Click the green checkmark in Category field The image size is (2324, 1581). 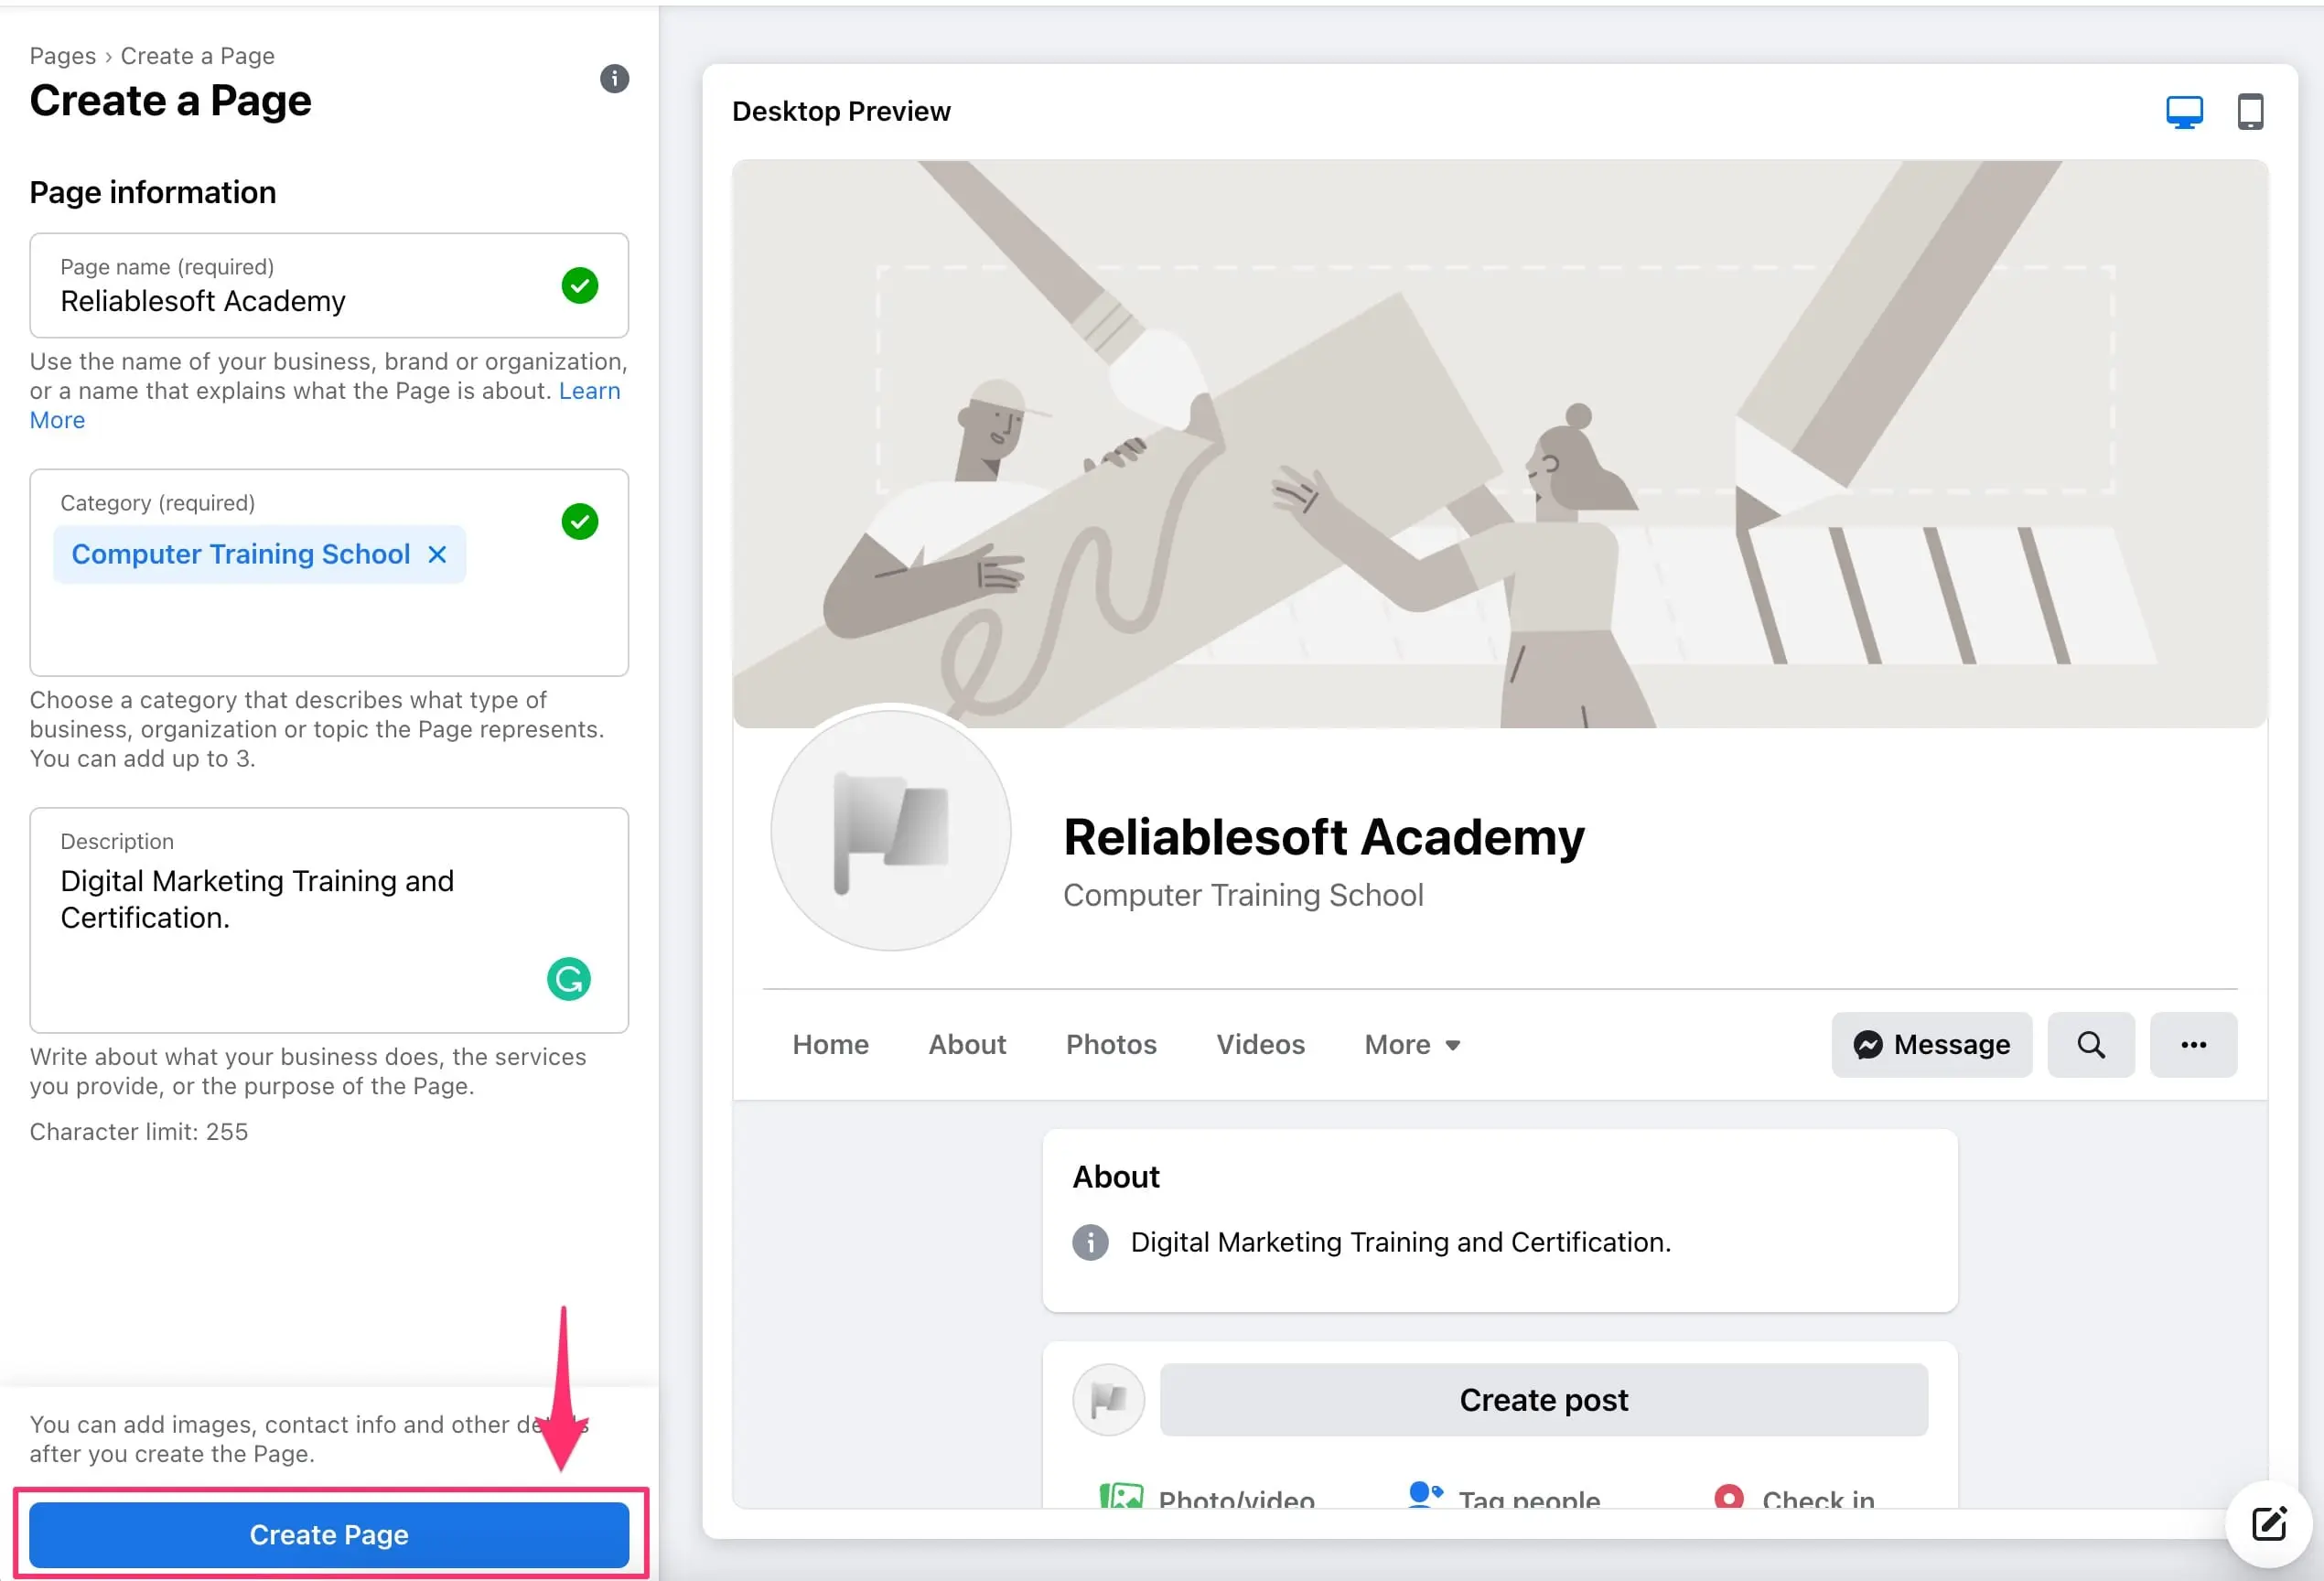tap(579, 521)
